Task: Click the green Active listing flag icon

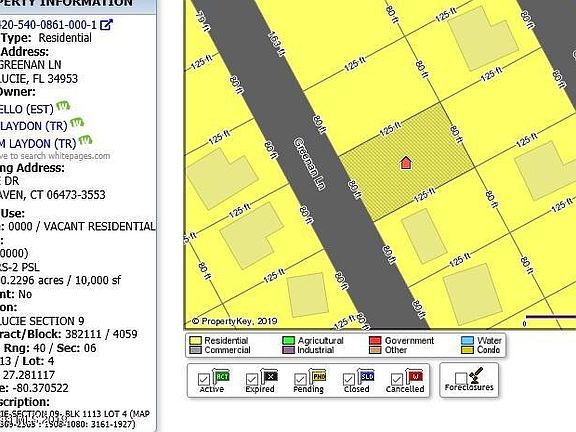Action: (221, 376)
